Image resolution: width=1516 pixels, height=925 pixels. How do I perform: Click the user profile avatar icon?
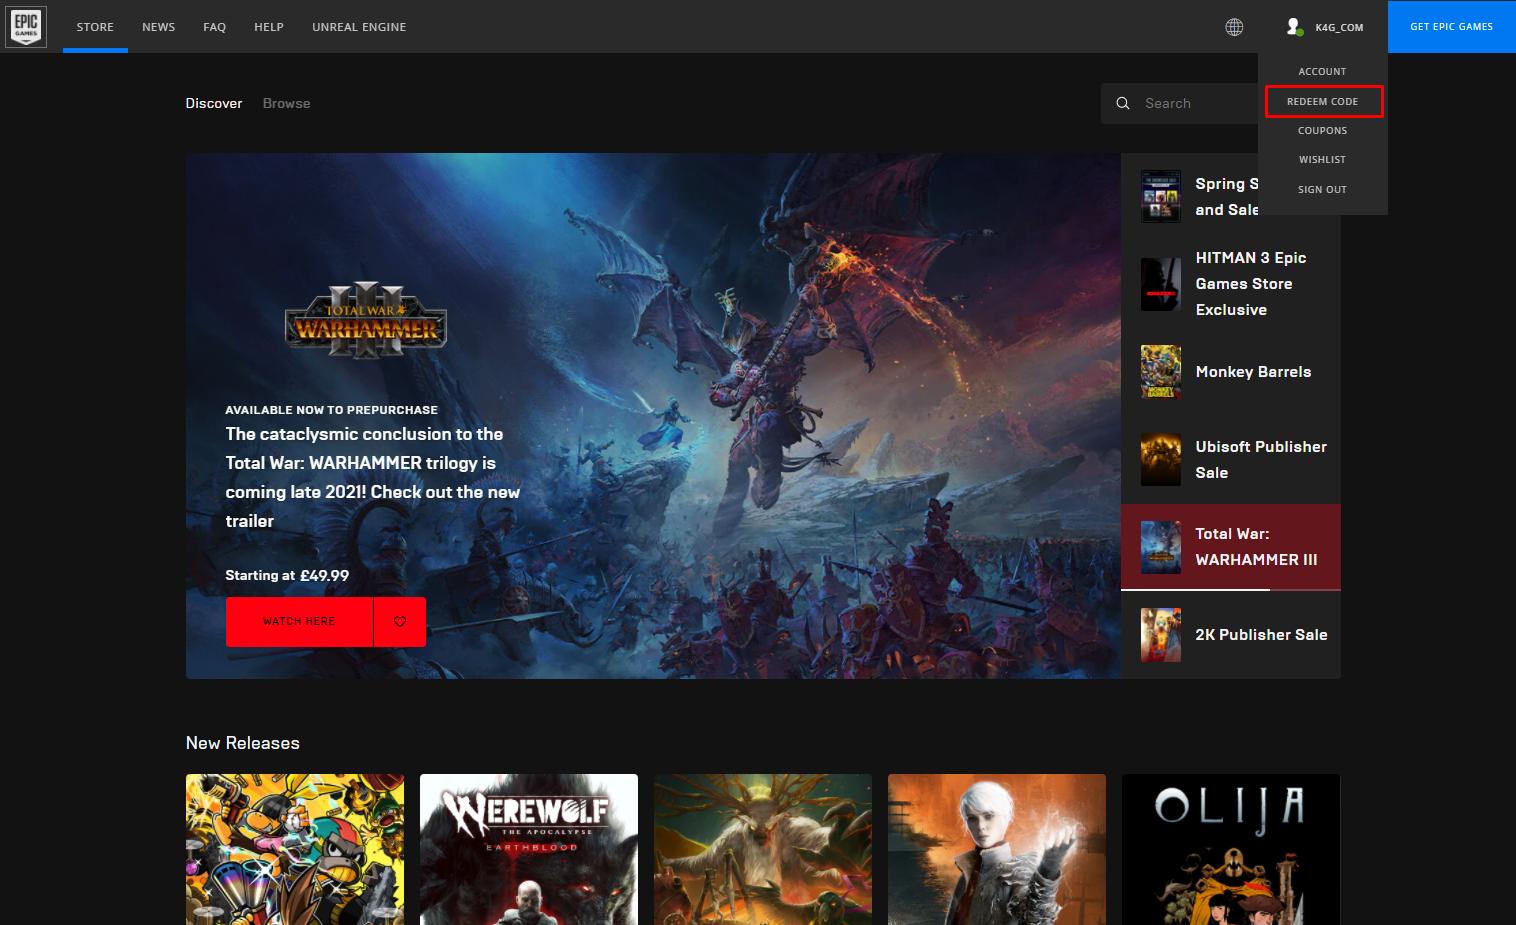pyautogui.click(x=1294, y=27)
